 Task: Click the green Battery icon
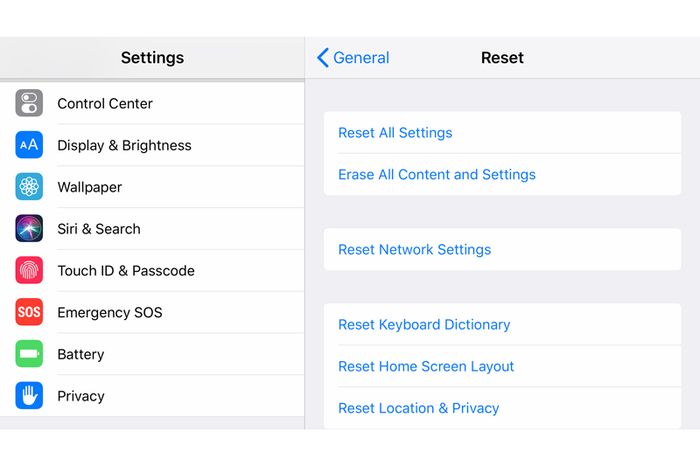point(29,354)
